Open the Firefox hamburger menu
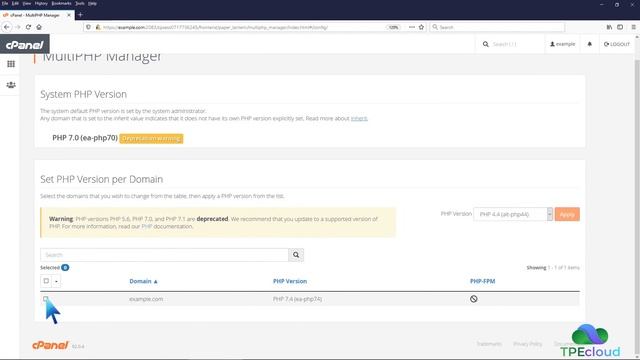Viewport: 640px width, 360px height. click(x=633, y=27)
